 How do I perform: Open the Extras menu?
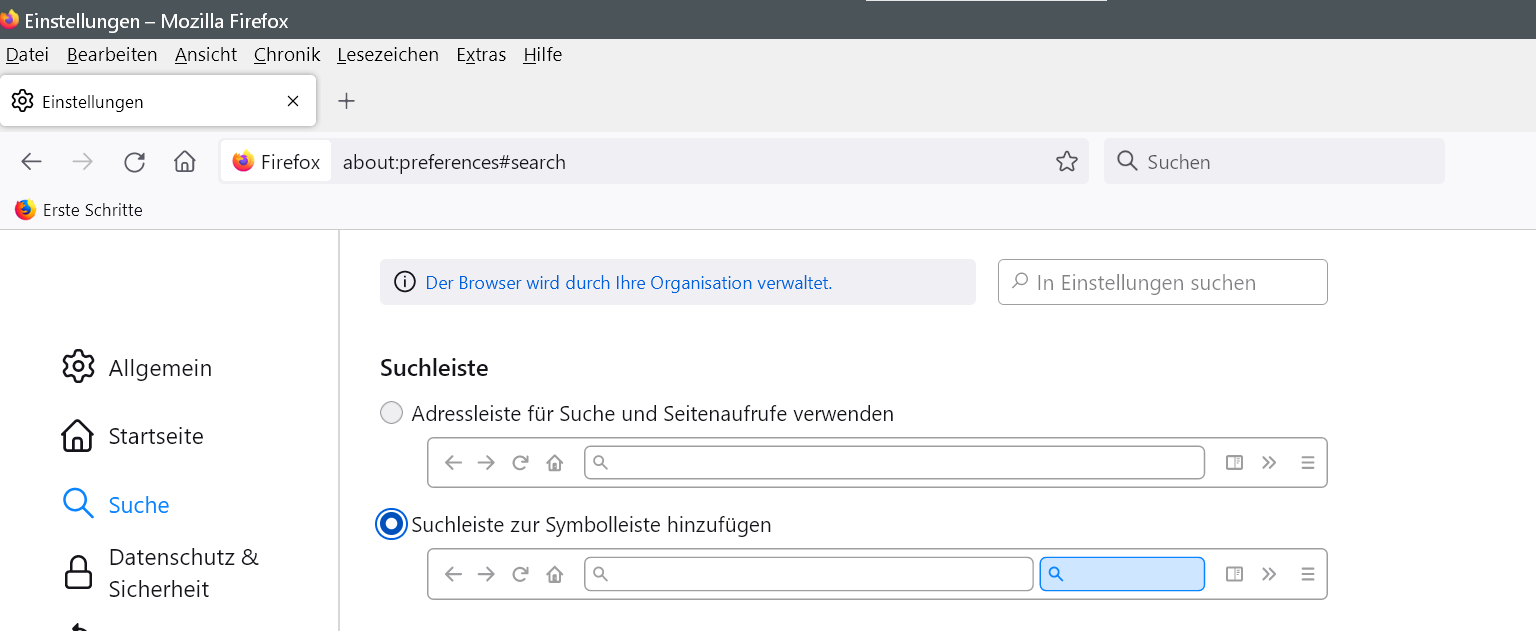coord(481,55)
